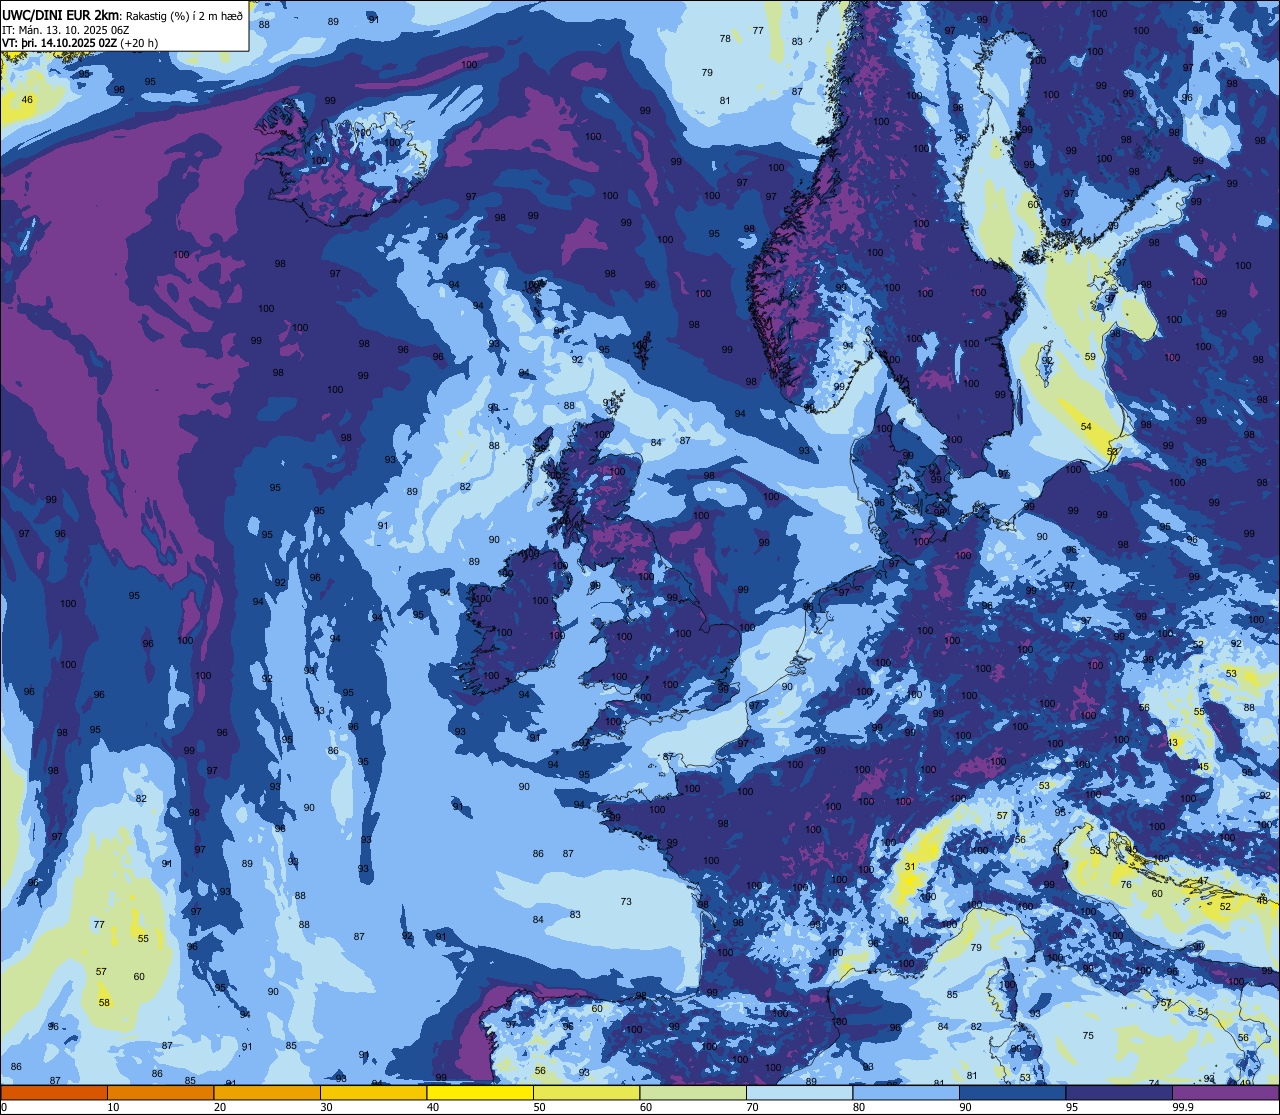Screen dimensions: 1280x1115
Task: Click the humidity value 48 on the map
Action: click(x=1262, y=900)
